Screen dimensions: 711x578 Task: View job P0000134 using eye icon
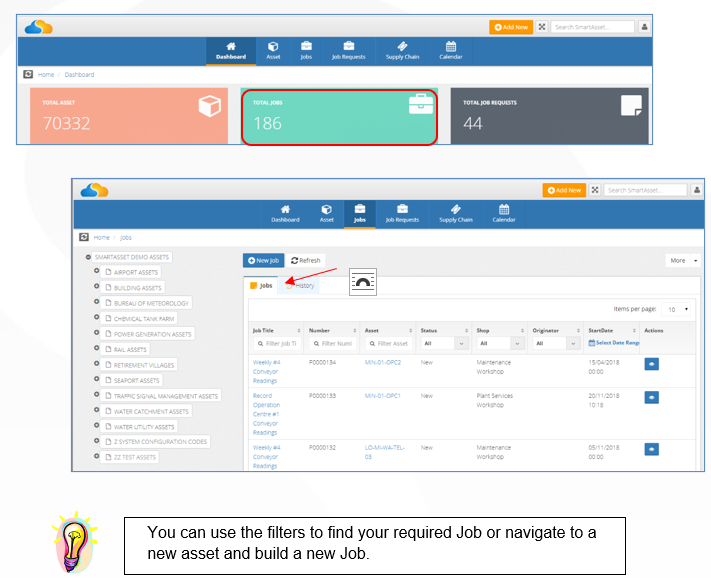(x=652, y=364)
